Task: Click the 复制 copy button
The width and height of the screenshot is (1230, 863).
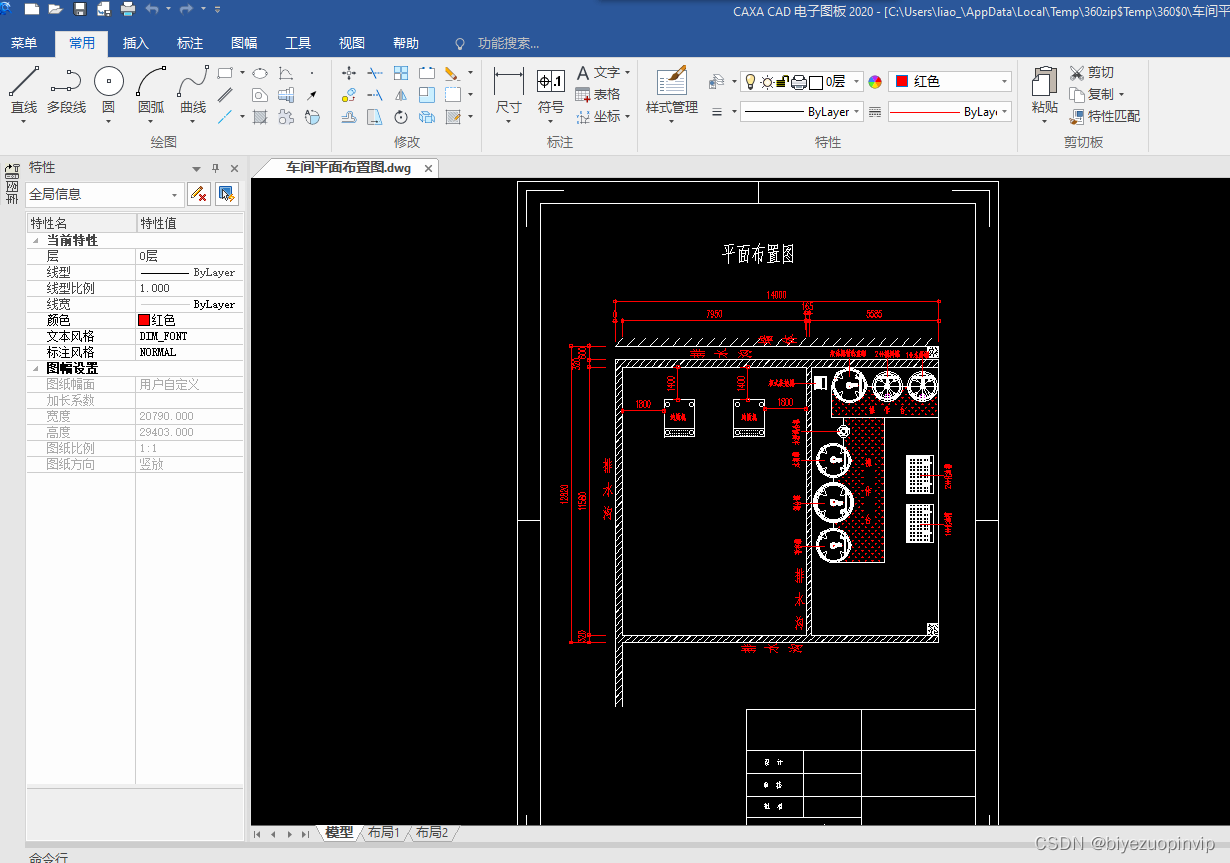Action: click(1092, 95)
